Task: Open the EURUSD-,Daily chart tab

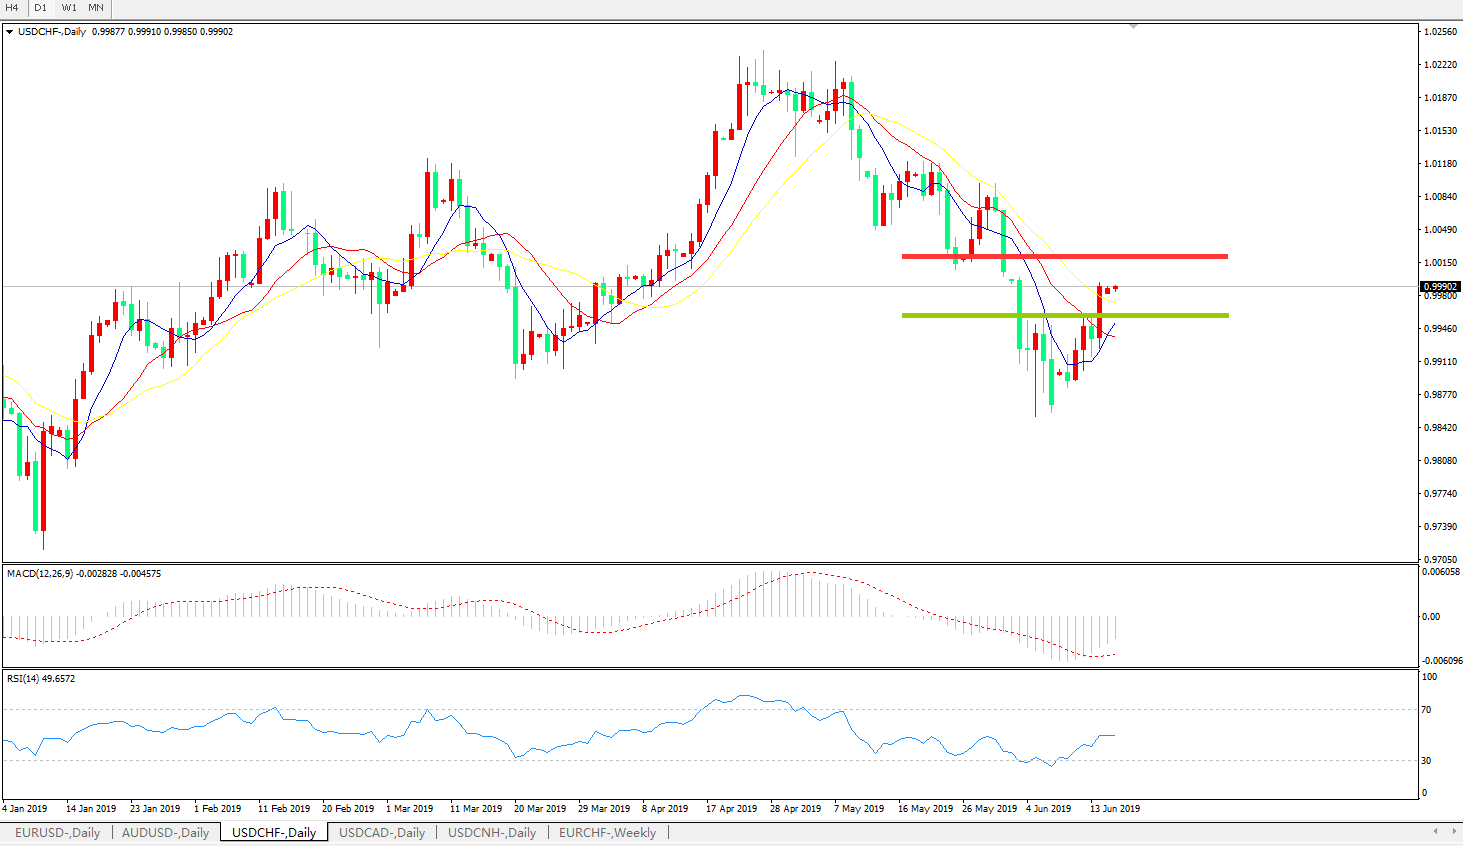Action: 57,832
